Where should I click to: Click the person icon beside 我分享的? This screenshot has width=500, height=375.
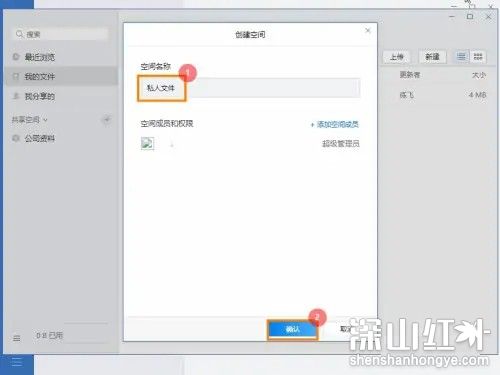coord(16,96)
